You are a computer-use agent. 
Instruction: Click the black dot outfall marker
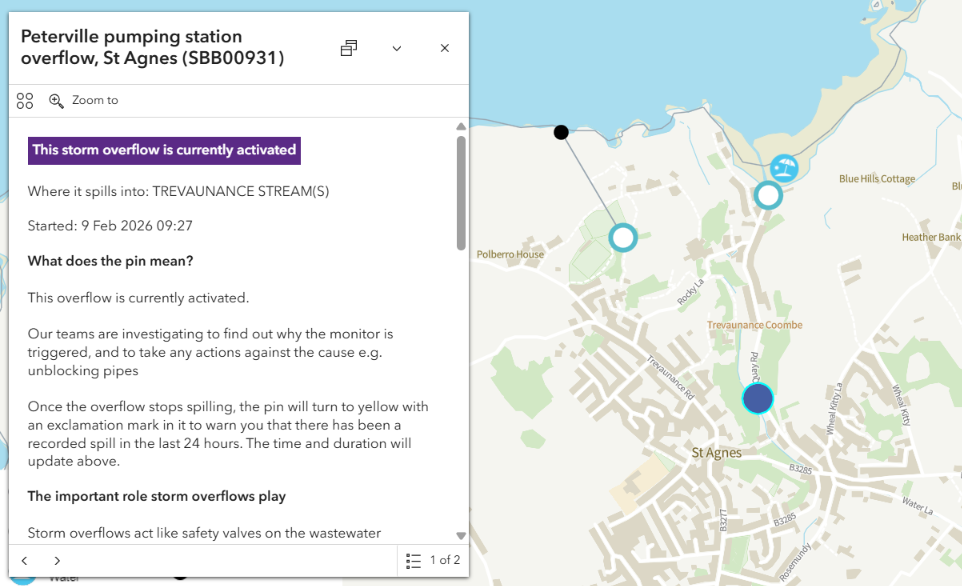coord(561,132)
